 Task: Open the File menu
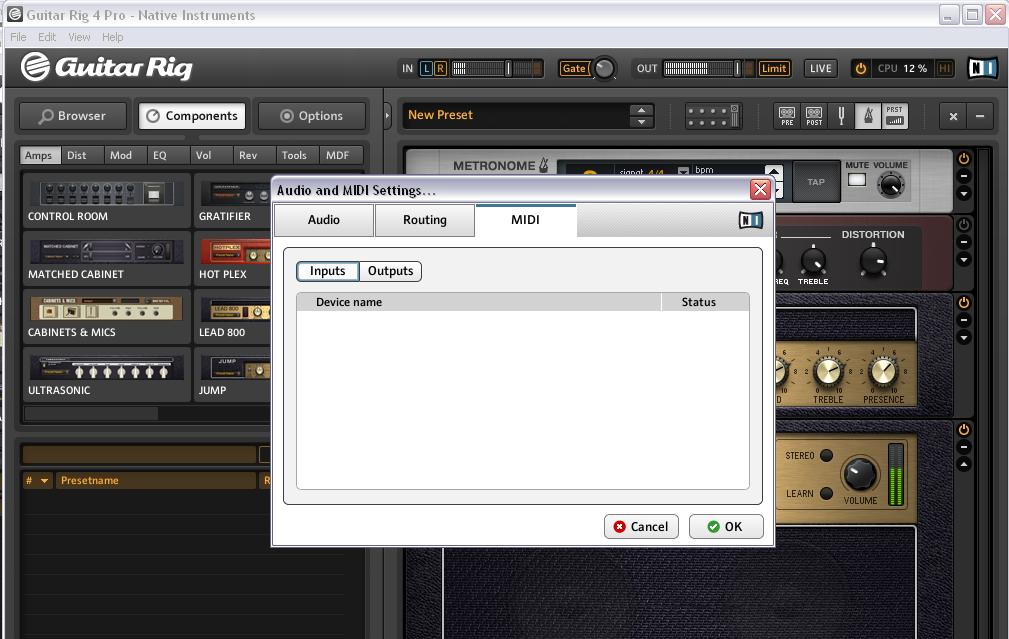point(18,37)
